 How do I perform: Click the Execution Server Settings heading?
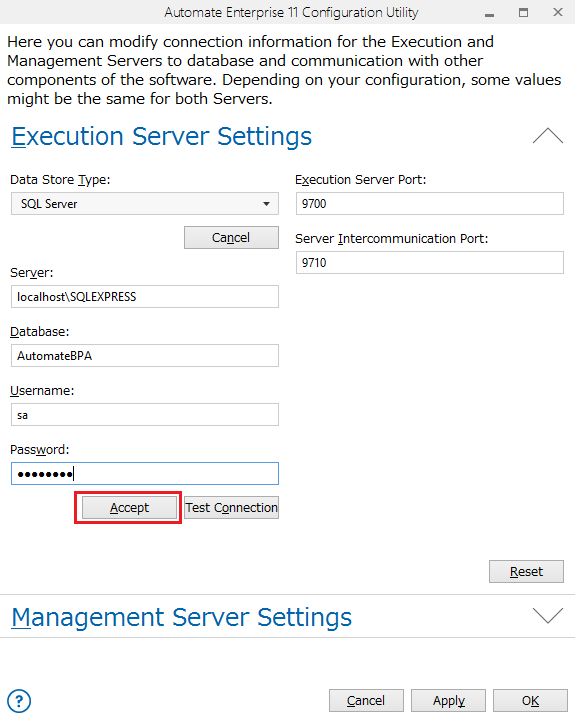pyautogui.click(x=162, y=136)
